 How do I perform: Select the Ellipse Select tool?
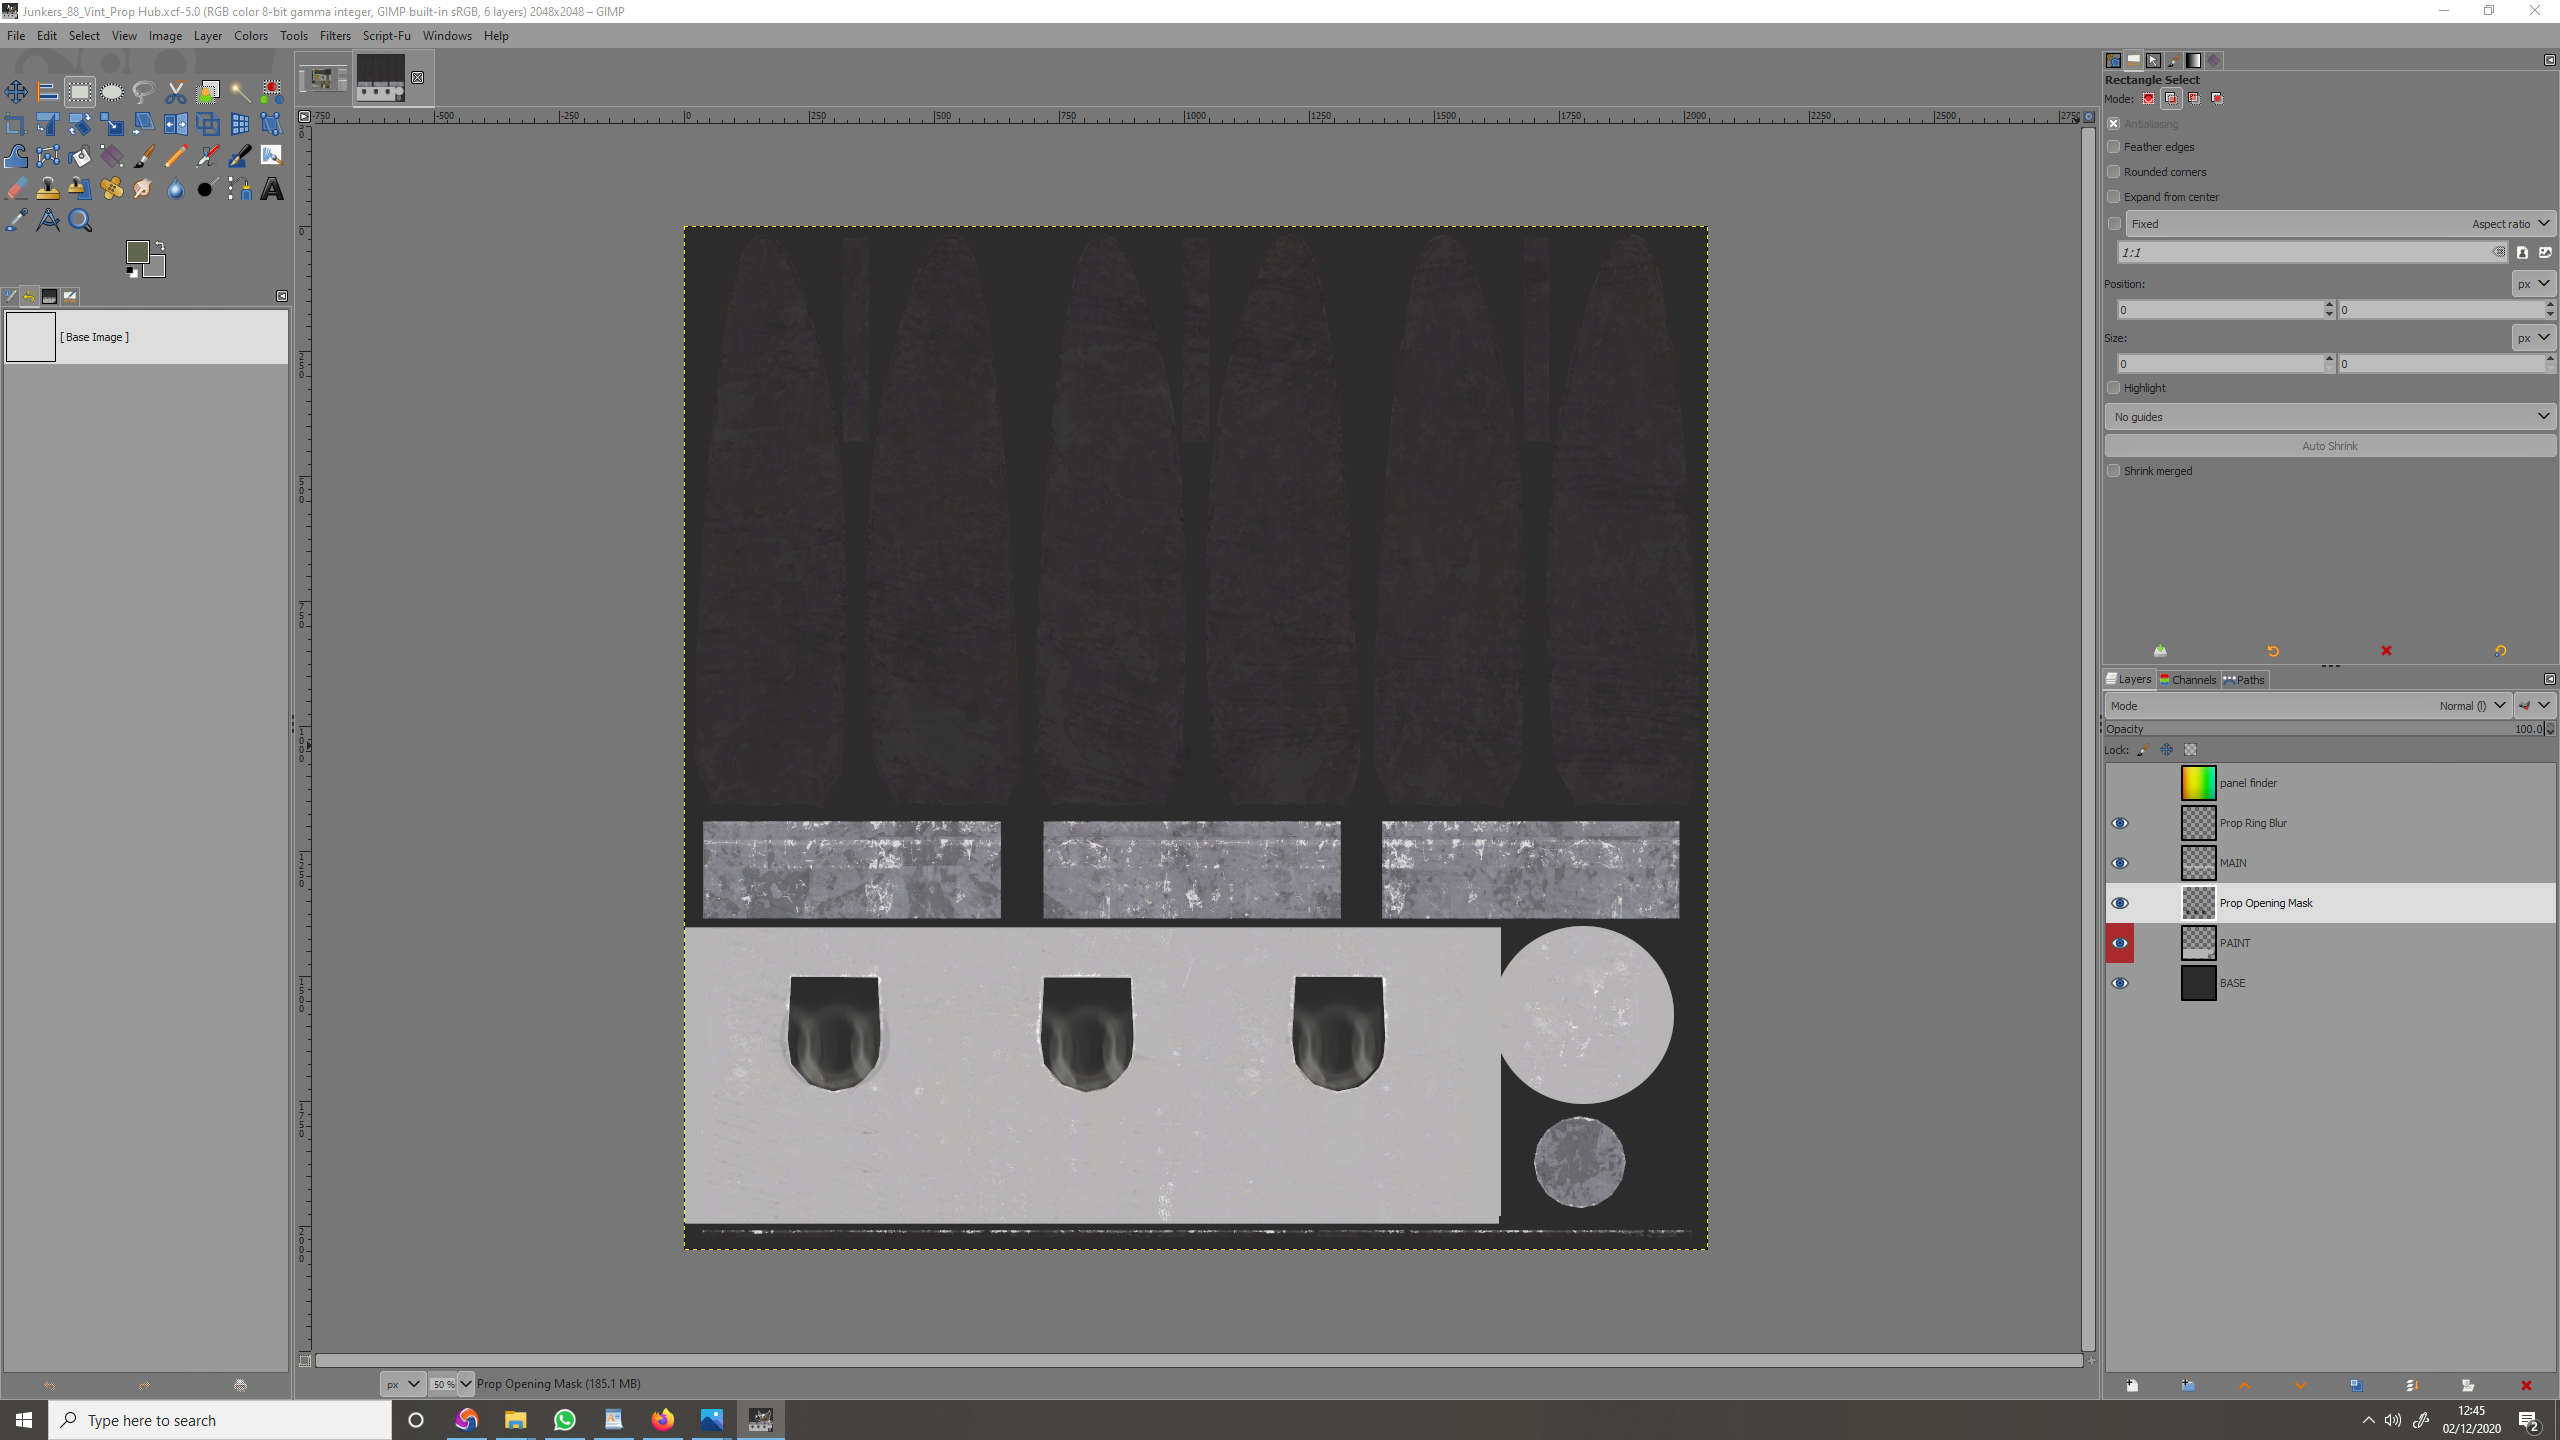(112, 92)
